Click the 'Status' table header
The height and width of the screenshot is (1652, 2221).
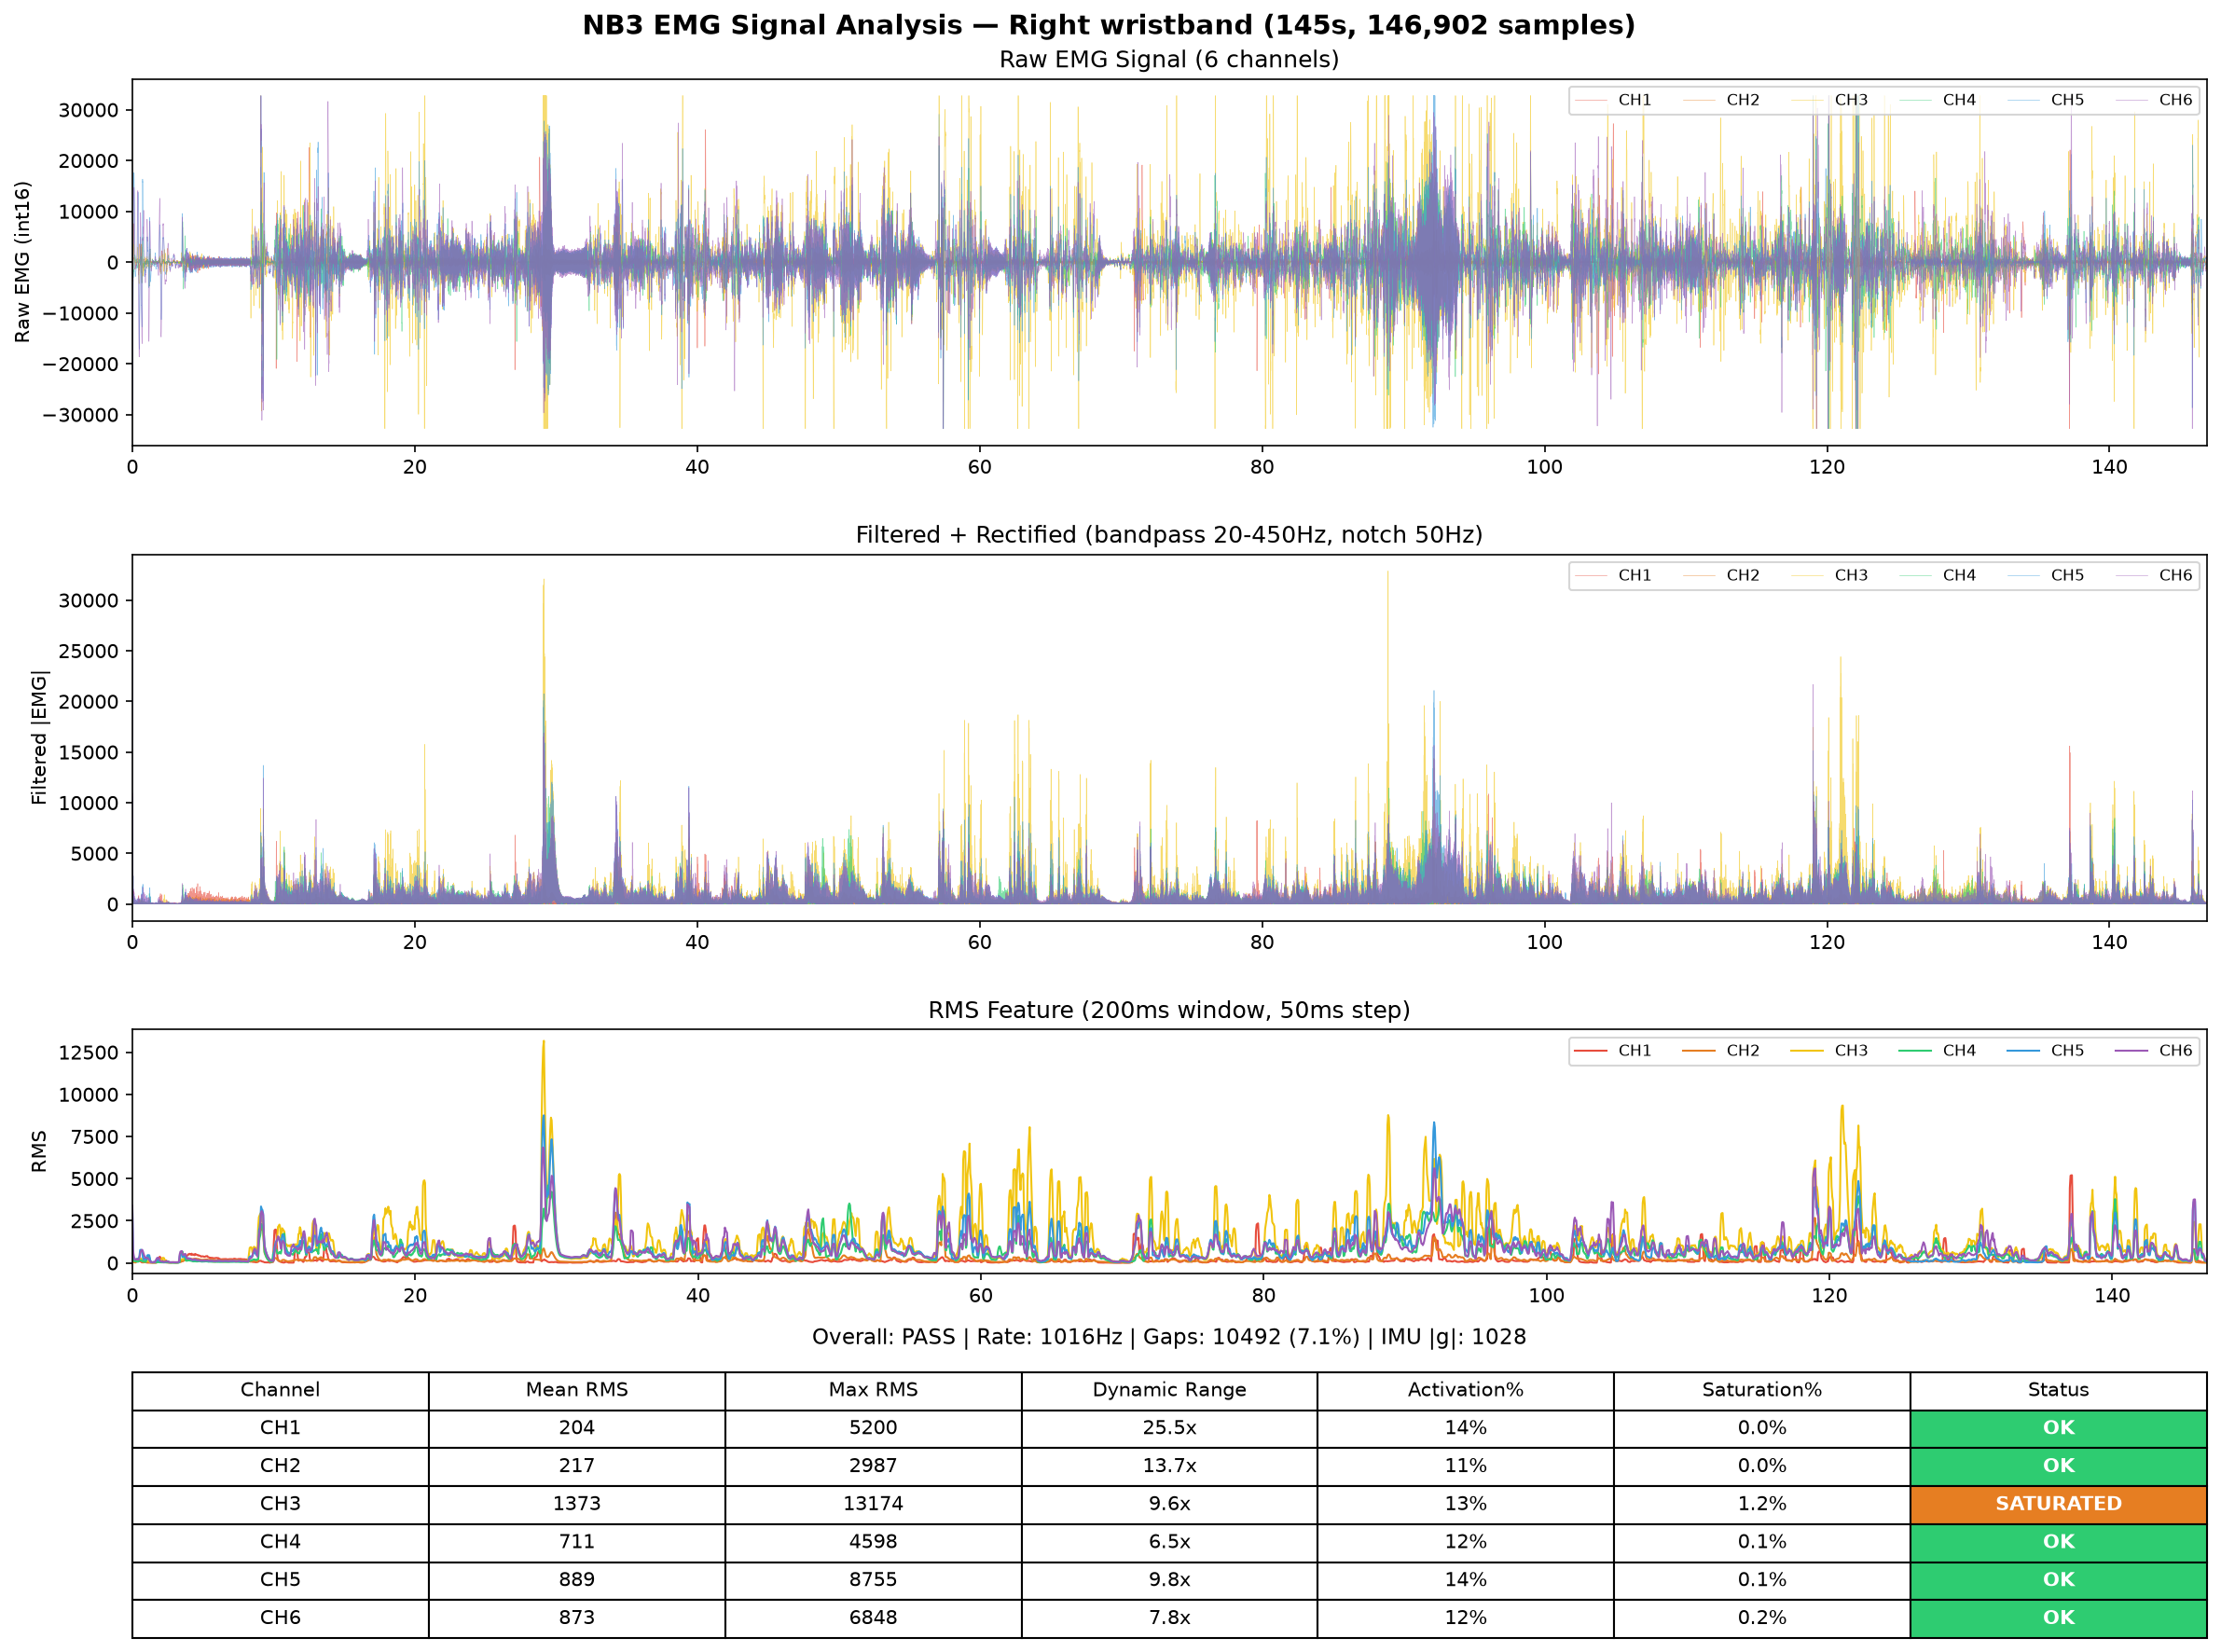point(2058,1390)
